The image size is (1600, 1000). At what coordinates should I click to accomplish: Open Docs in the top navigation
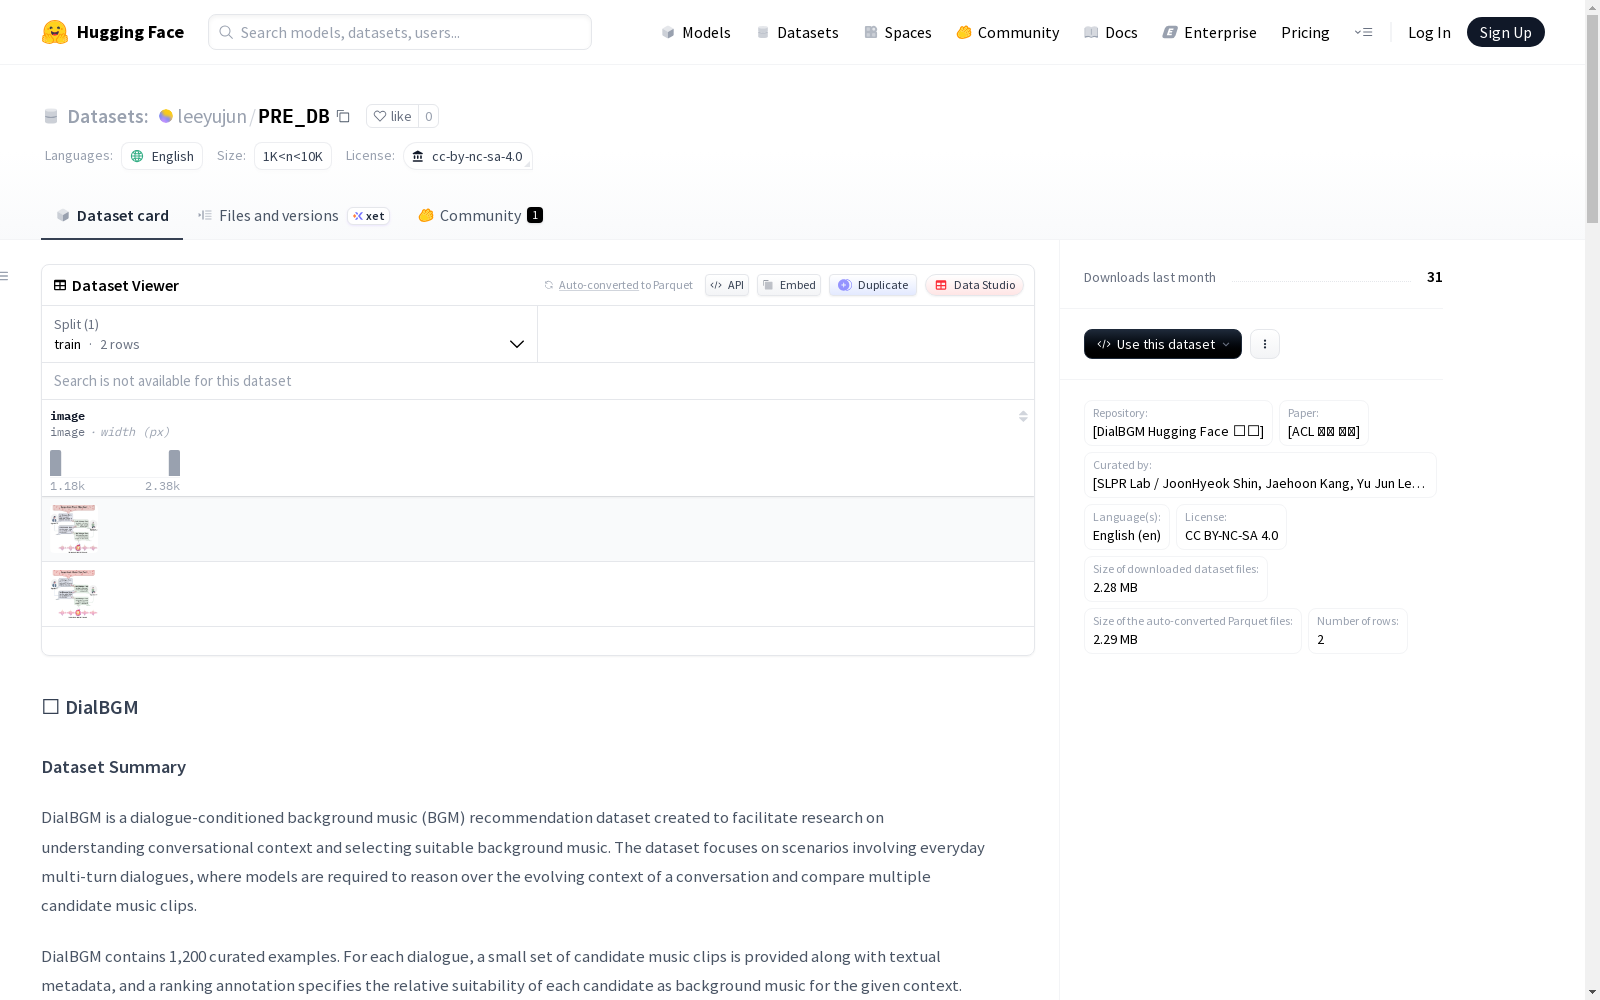(1111, 32)
